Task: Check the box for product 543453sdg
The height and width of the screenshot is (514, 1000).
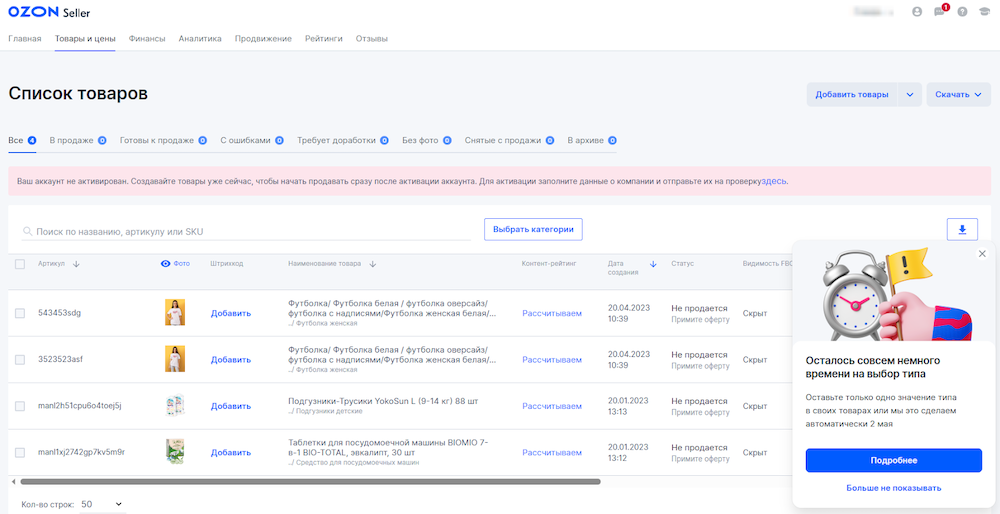Action: 20,313
